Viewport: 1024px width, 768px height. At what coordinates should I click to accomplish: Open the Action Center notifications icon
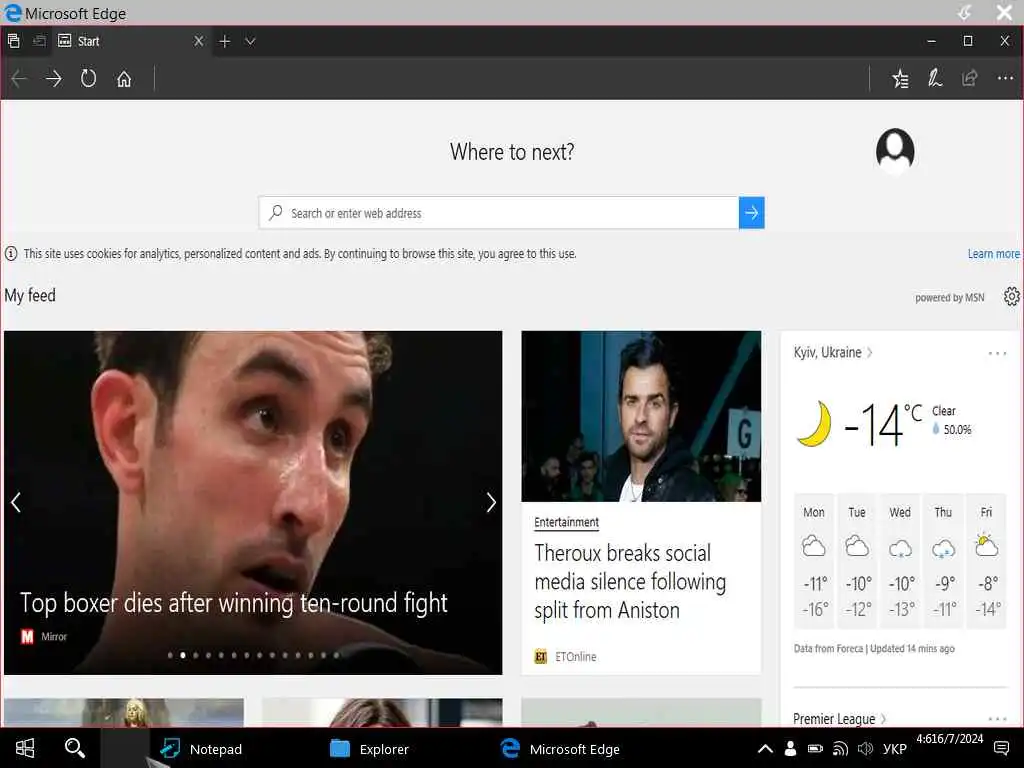click(x=1001, y=748)
